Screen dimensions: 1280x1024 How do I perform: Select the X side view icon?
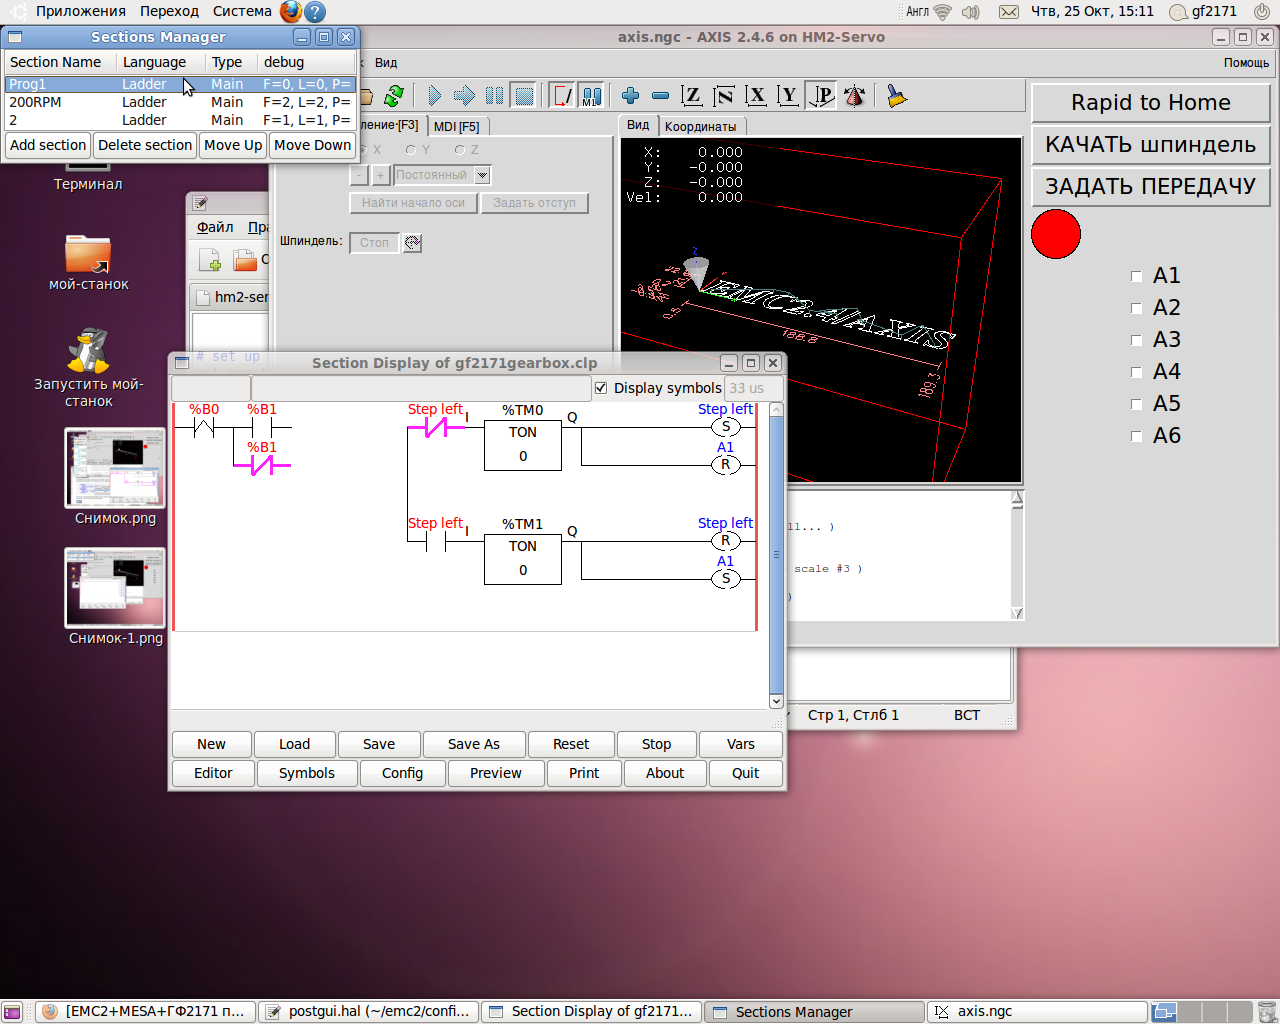pyautogui.click(x=756, y=96)
